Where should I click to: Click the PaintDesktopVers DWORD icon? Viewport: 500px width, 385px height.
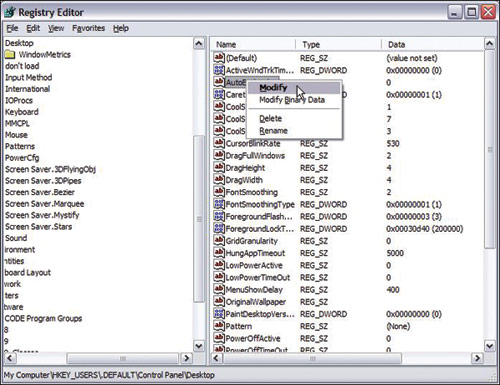(219, 314)
